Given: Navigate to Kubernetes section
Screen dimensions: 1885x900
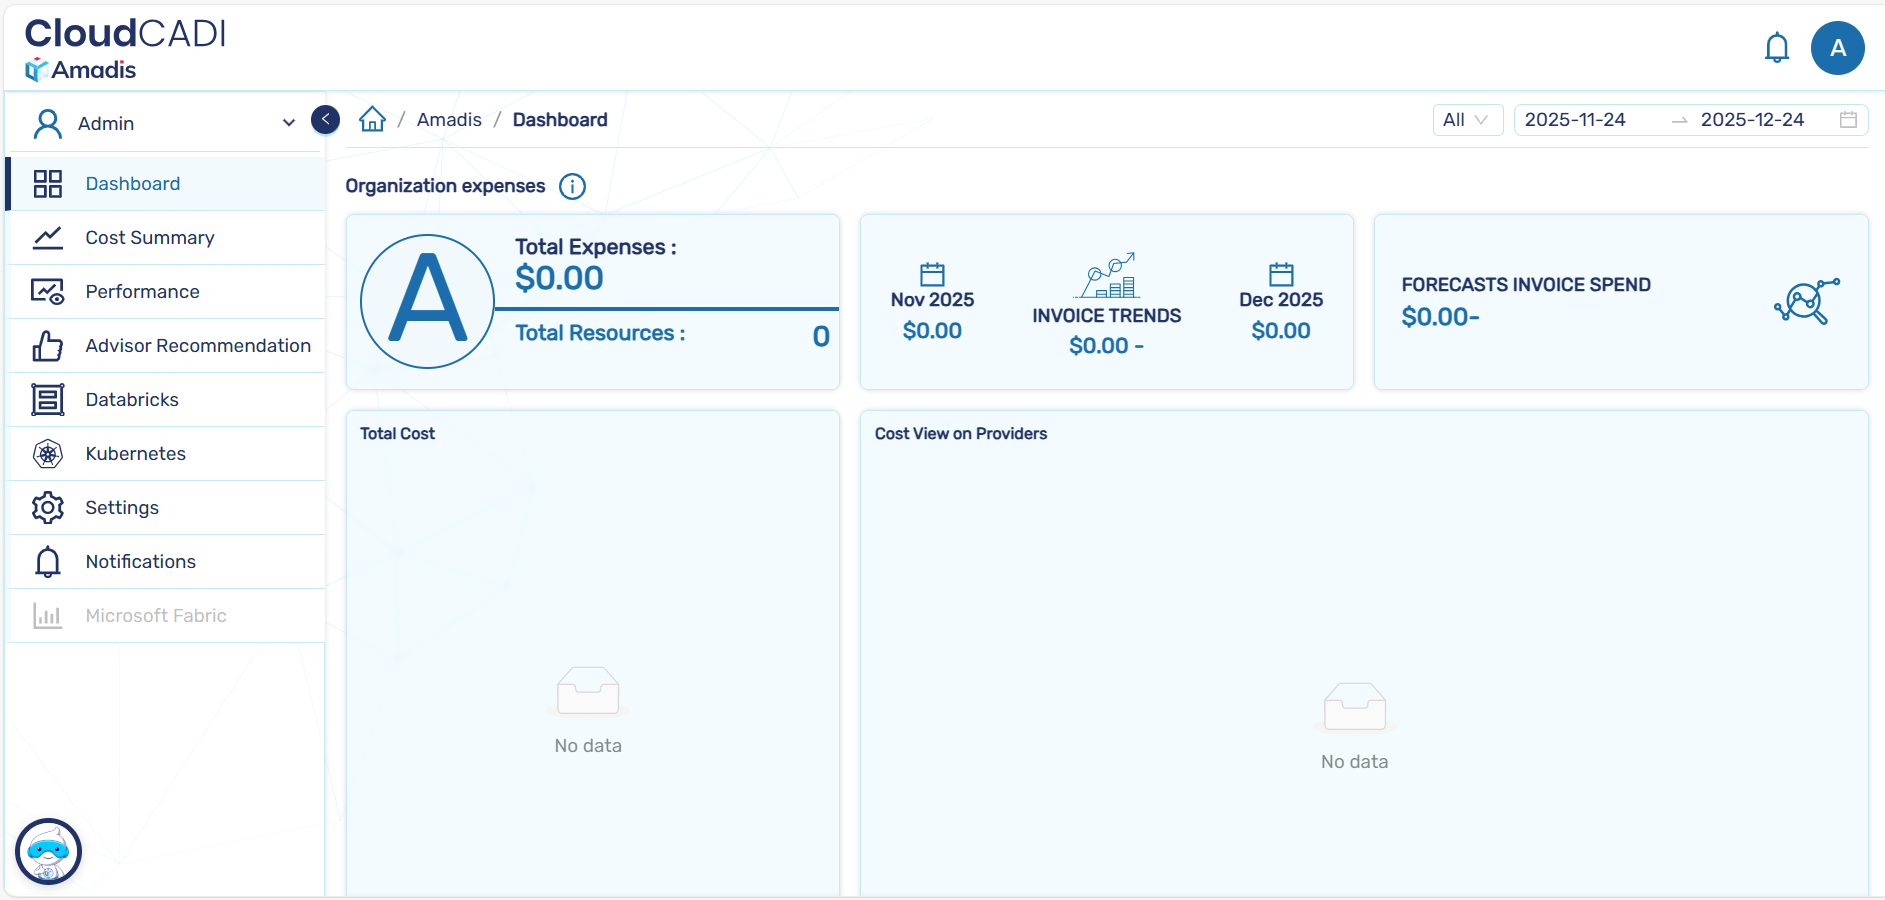Looking at the screenshot, I should 136,454.
